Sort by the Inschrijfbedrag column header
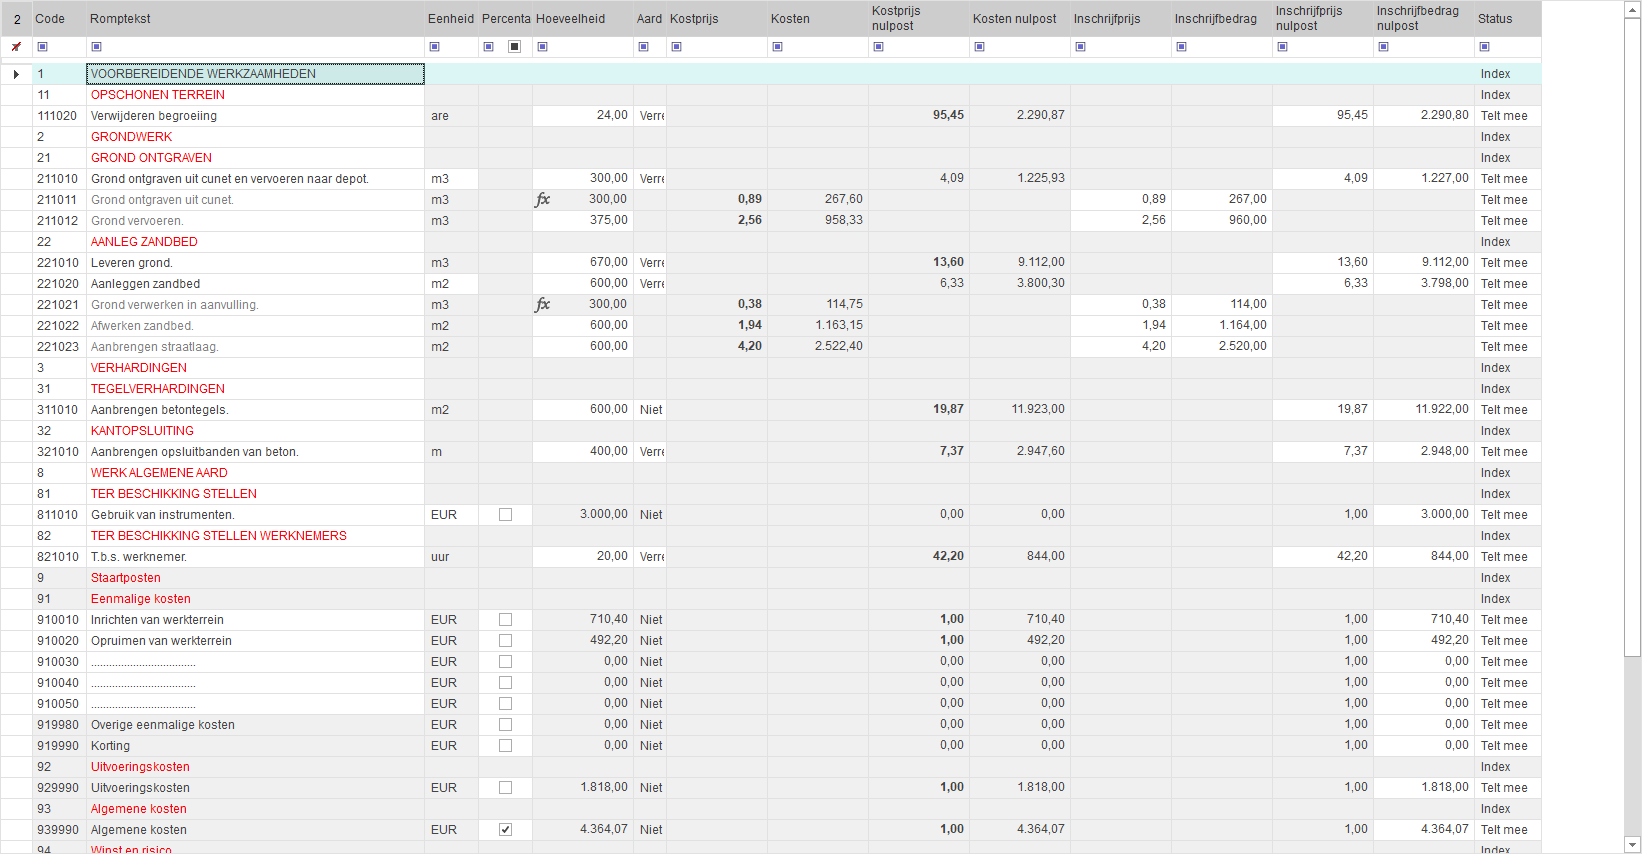 [x=1221, y=19]
